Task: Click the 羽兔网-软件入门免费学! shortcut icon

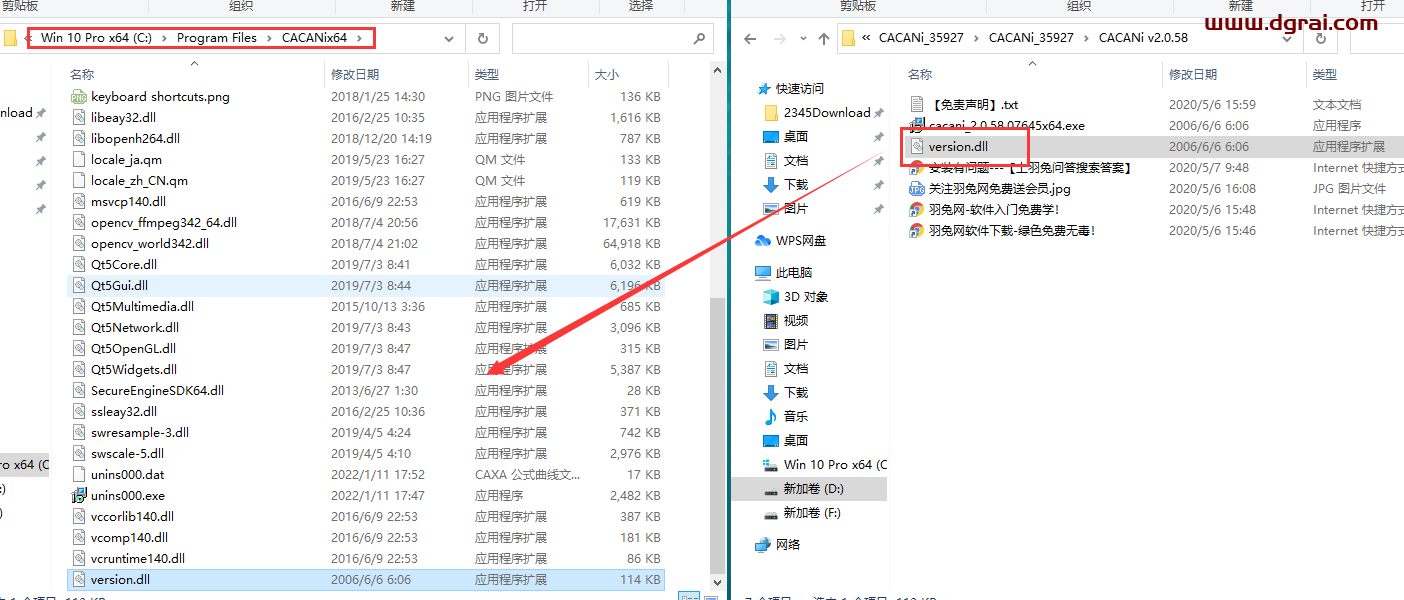Action: (x=917, y=209)
